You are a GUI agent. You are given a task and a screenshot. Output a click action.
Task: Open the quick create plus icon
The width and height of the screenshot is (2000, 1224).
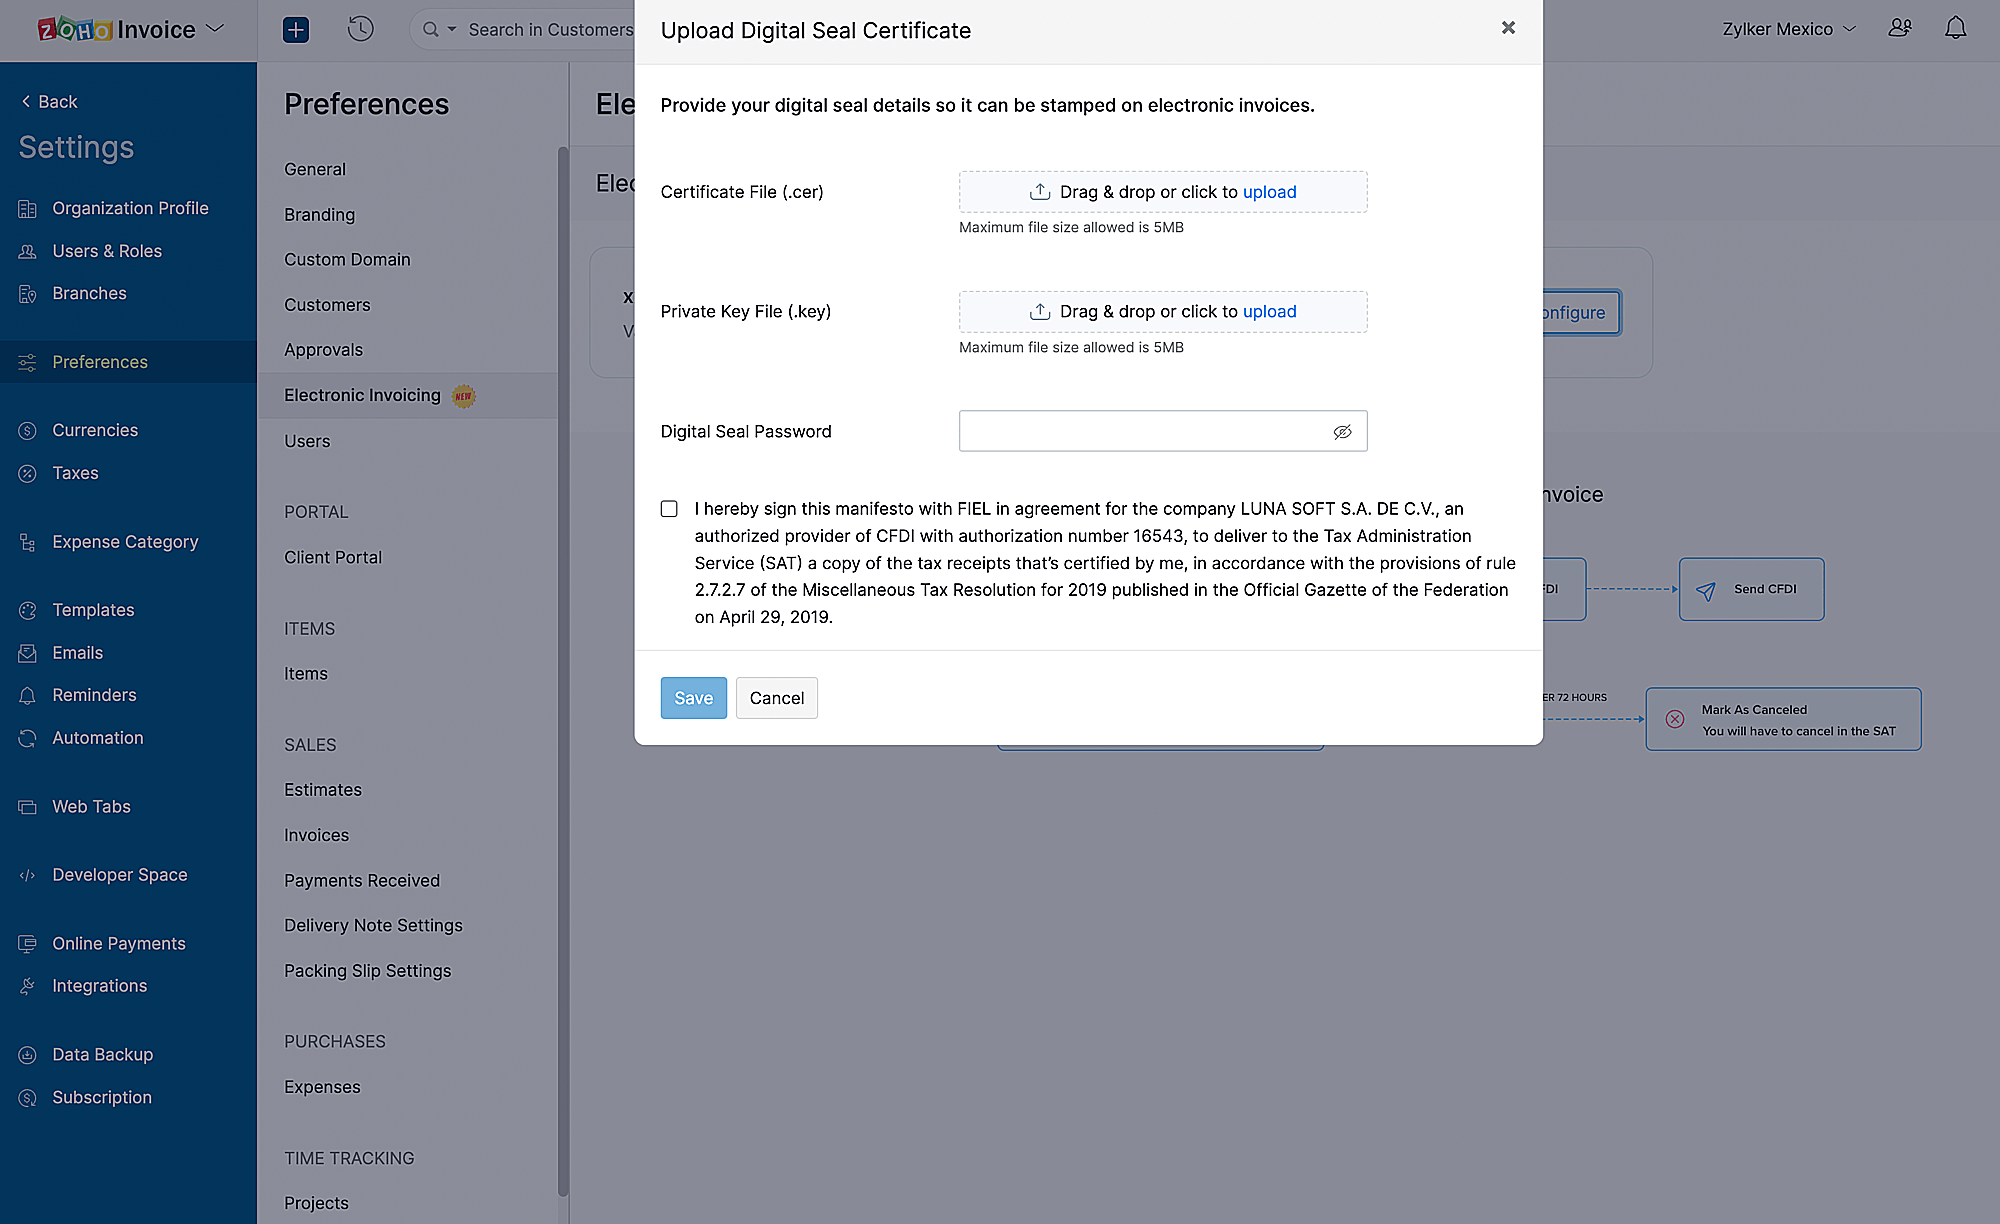295,29
